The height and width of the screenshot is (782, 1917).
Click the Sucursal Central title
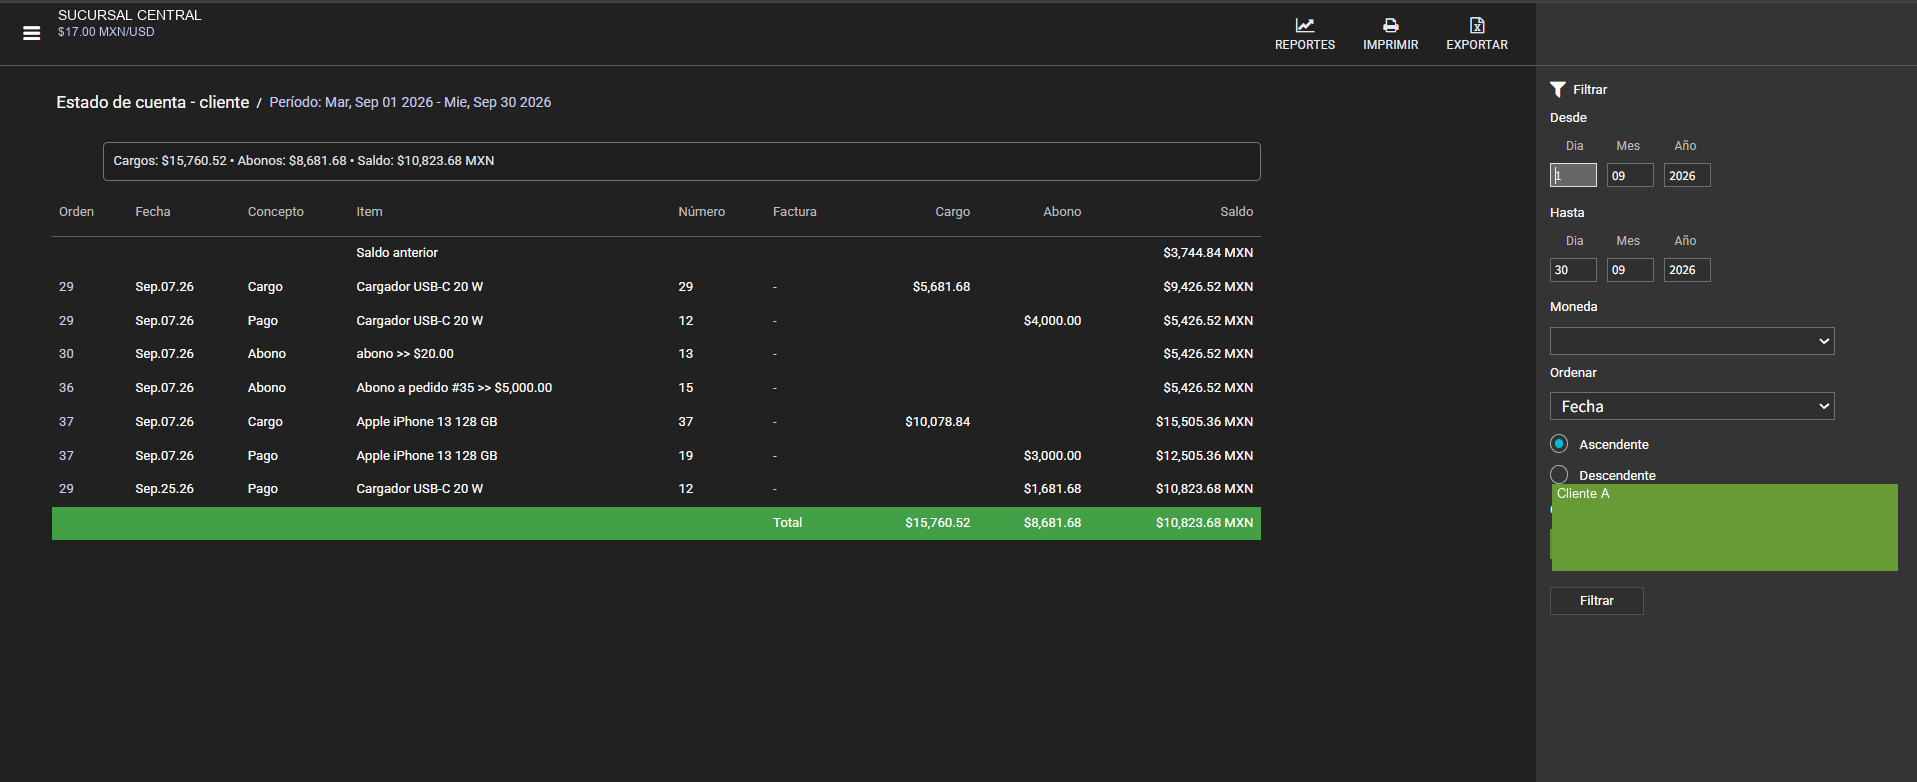130,15
